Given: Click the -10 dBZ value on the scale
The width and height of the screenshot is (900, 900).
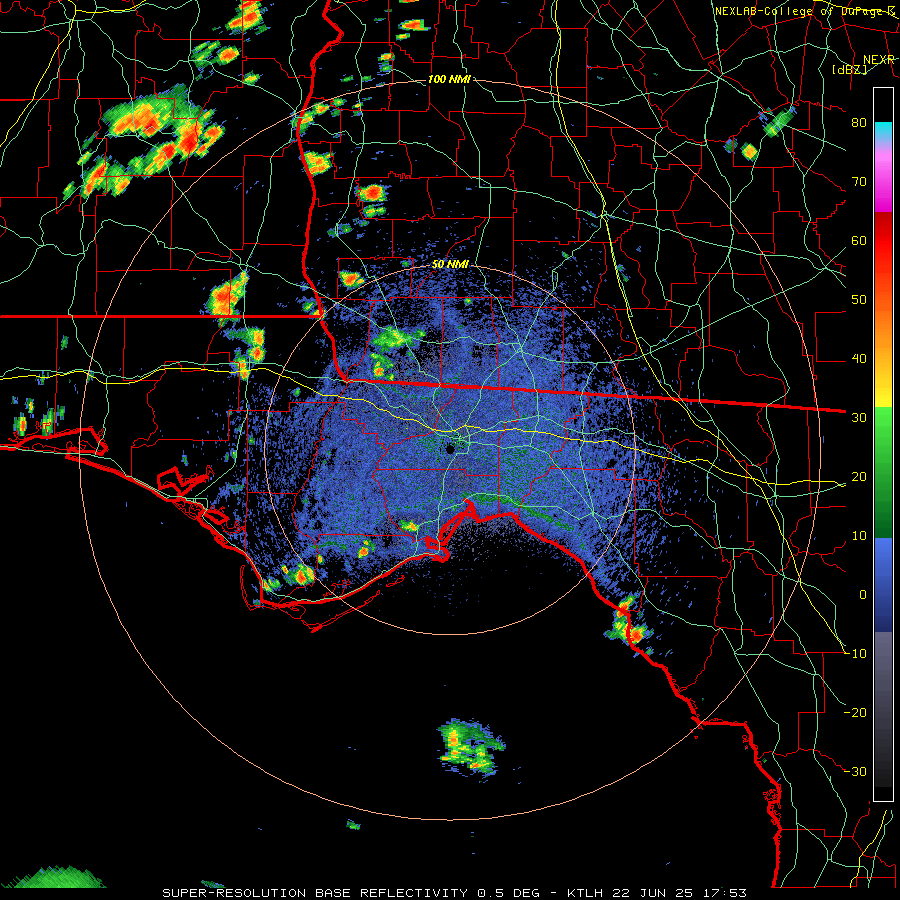Looking at the screenshot, I should (855, 654).
